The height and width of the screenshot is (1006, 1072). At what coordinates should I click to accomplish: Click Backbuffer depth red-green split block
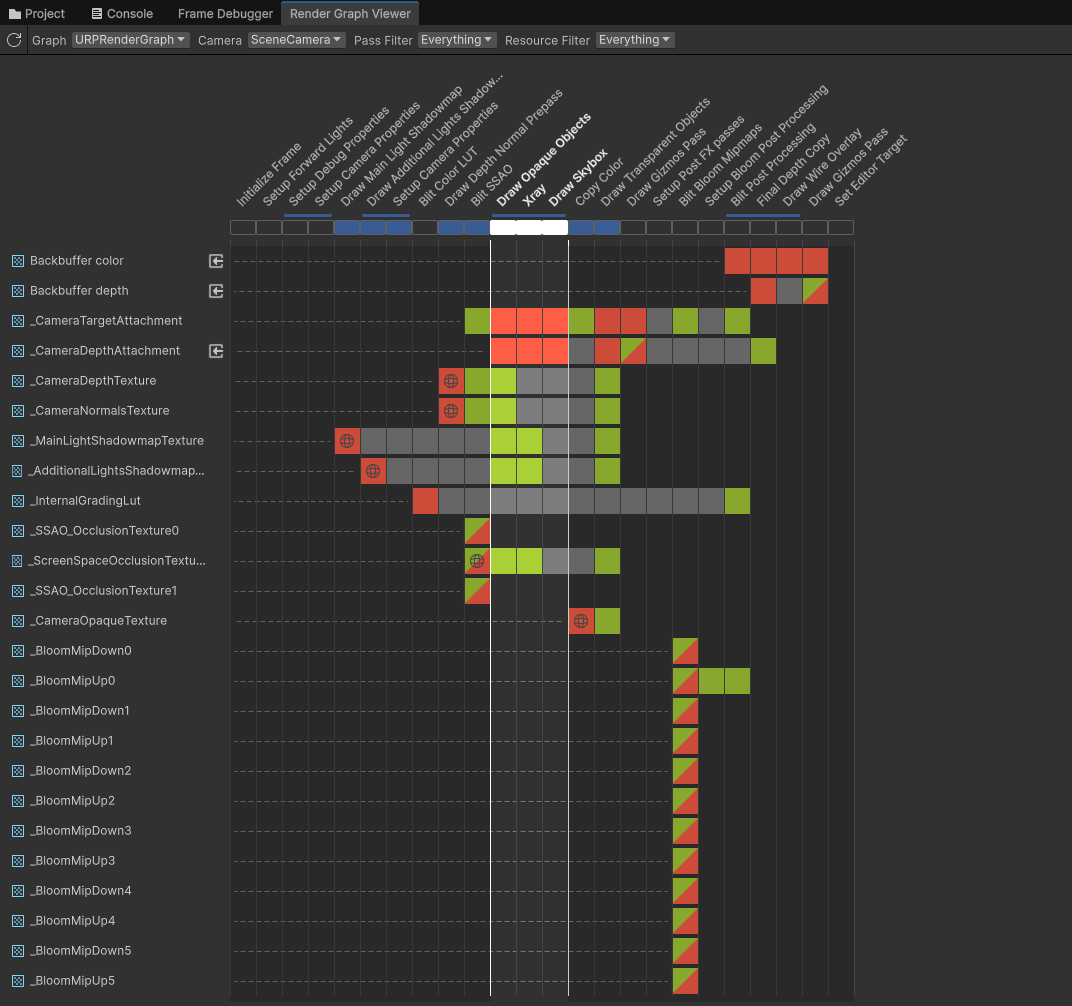coord(815,291)
